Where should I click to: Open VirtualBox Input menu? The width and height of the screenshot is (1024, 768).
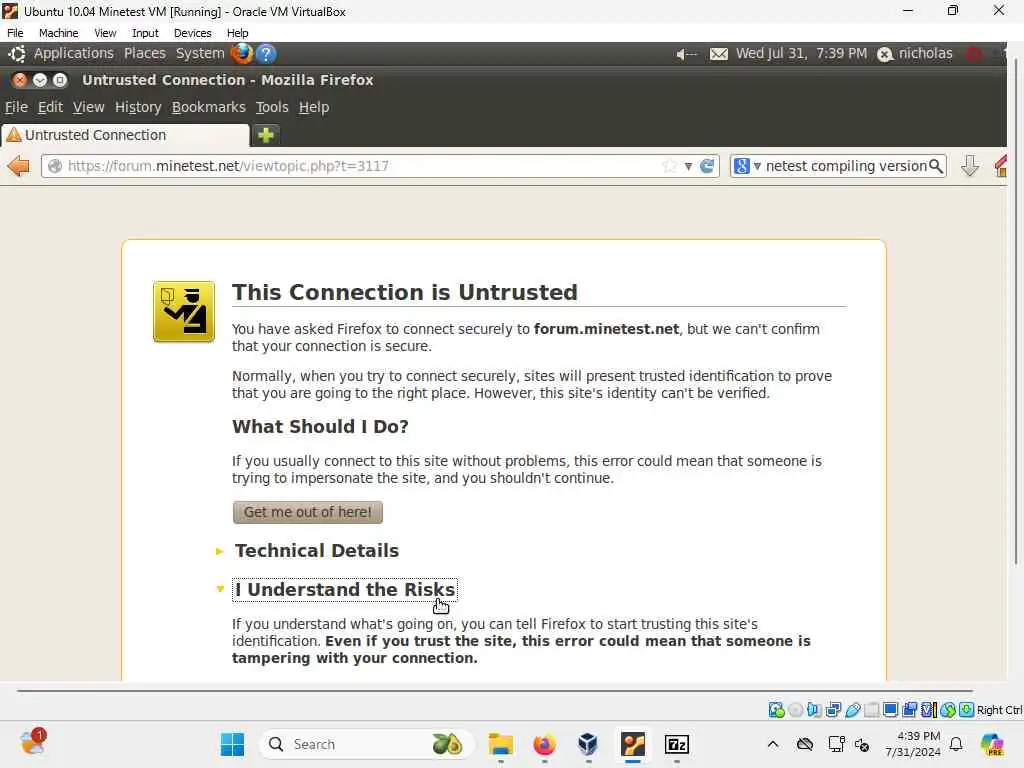[x=145, y=33]
